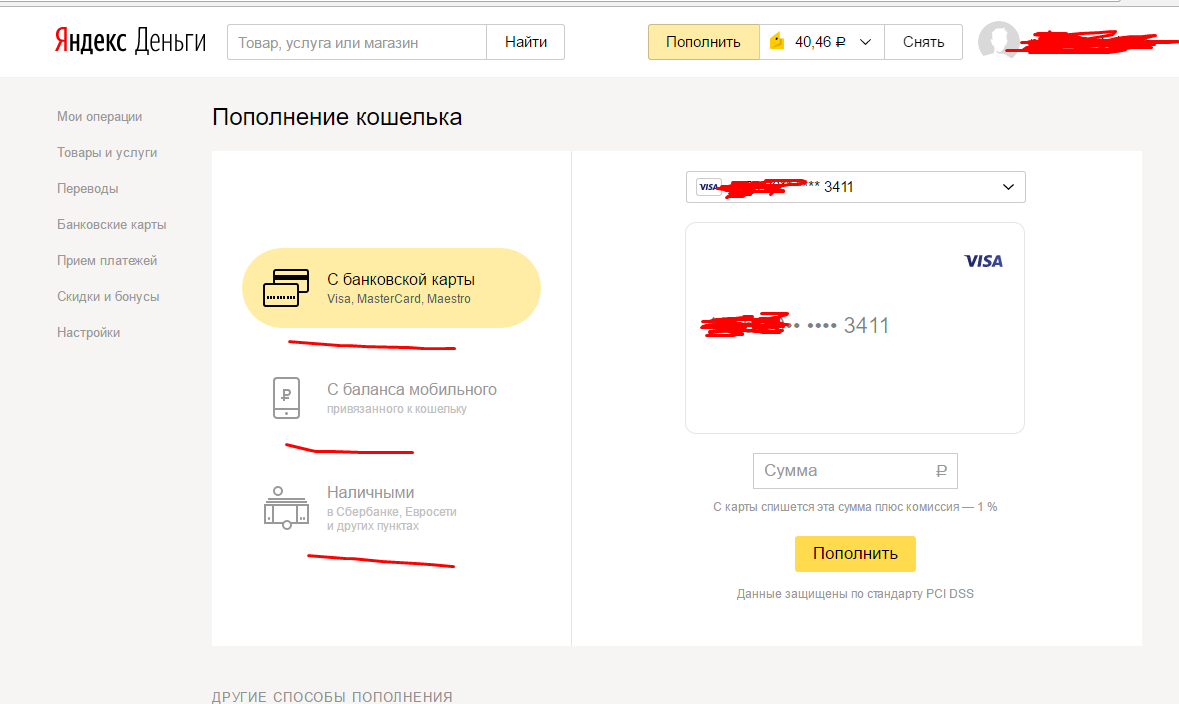Go to Товары и услуги section
The image size is (1179, 704).
coord(107,153)
